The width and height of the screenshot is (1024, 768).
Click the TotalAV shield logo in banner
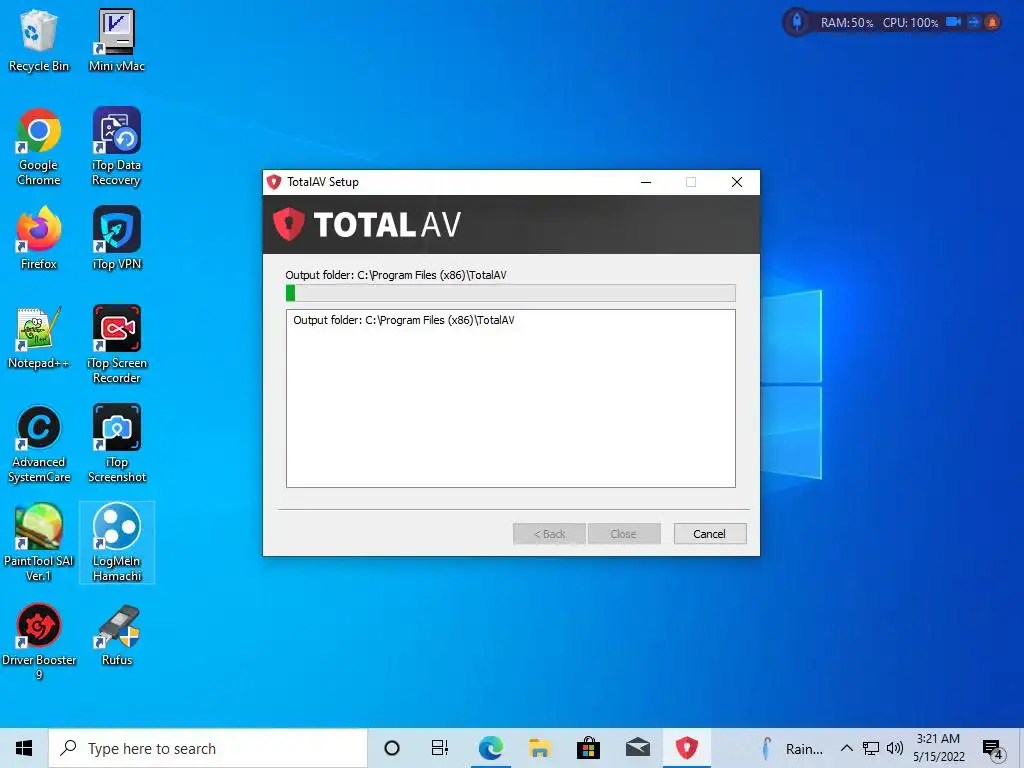click(289, 224)
